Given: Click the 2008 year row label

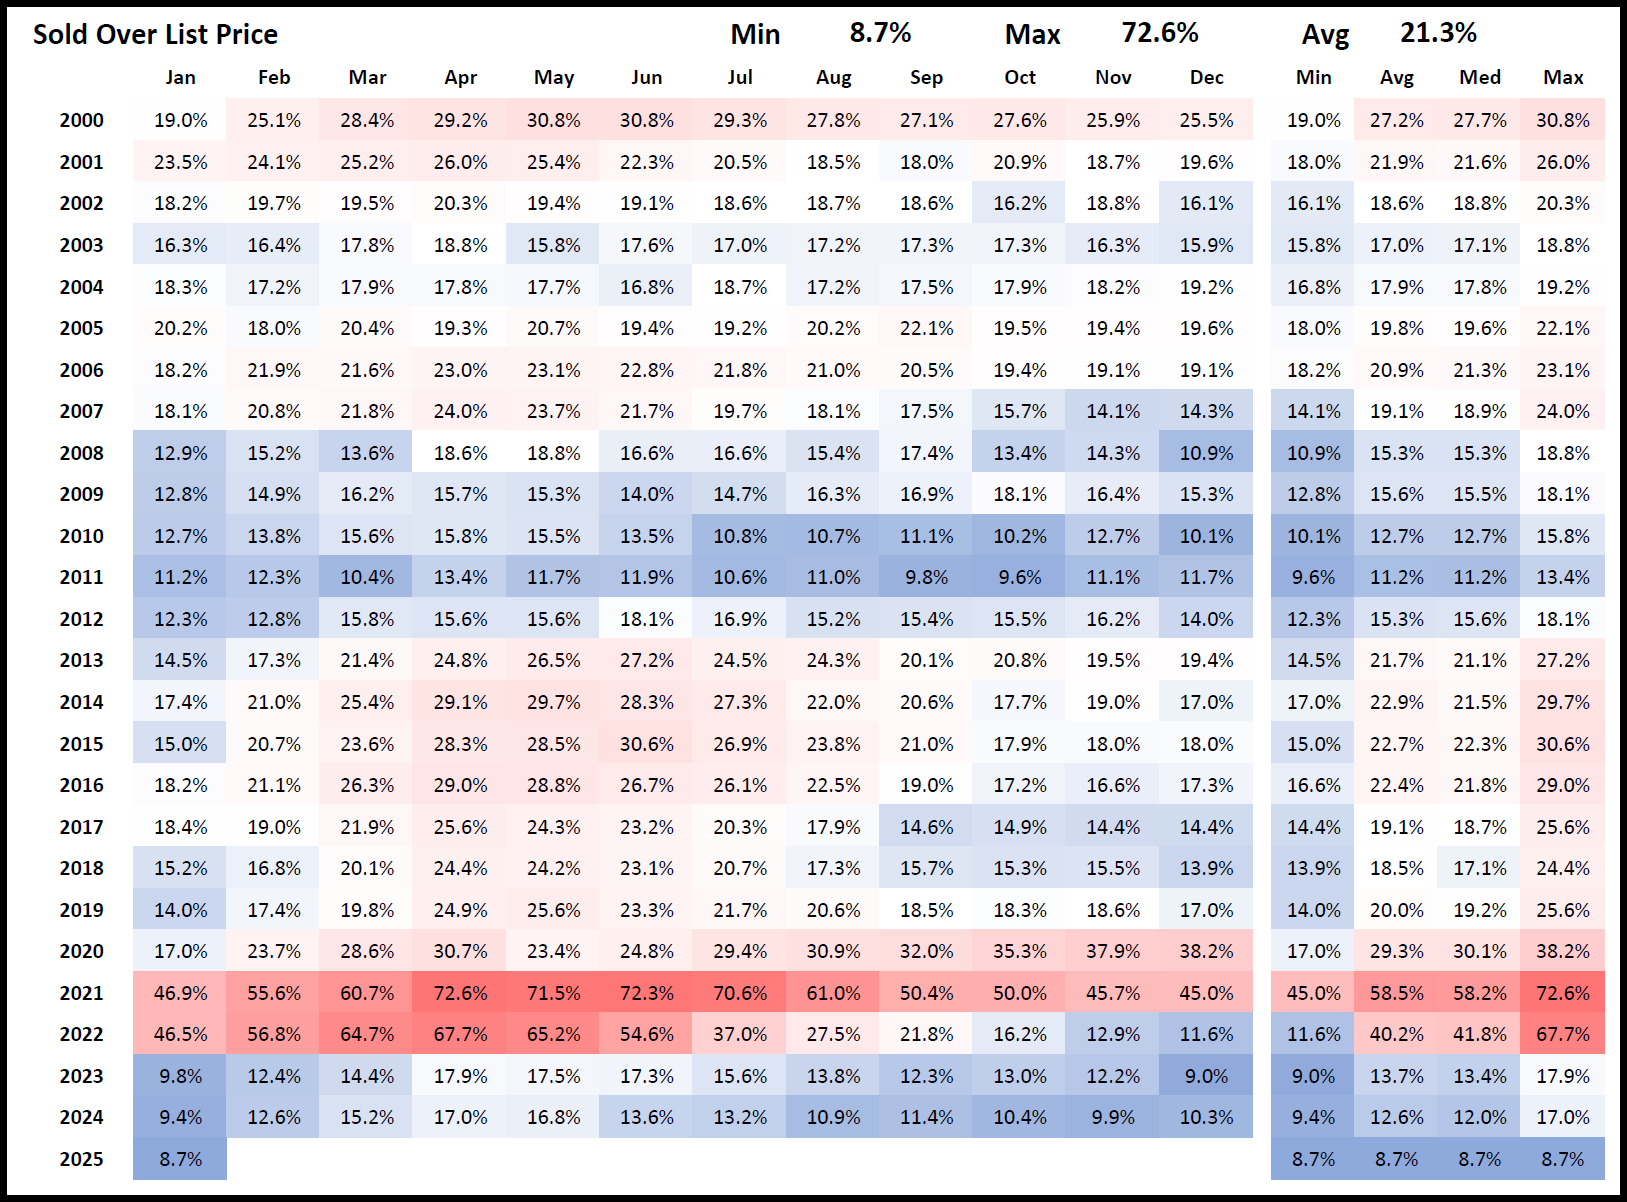Looking at the screenshot, I should [81, 453].
